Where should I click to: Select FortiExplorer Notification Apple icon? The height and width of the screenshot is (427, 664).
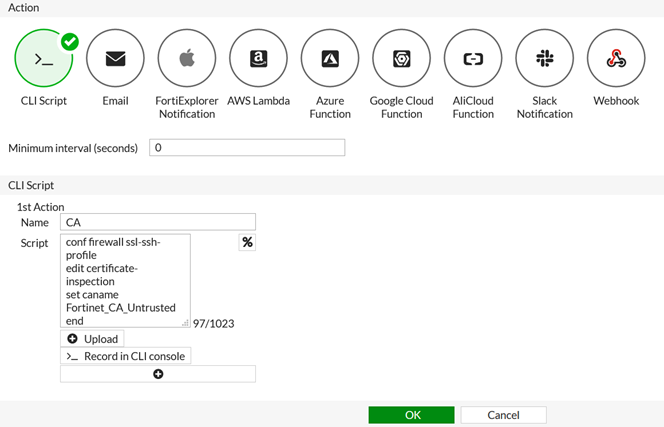click(187, 60)
